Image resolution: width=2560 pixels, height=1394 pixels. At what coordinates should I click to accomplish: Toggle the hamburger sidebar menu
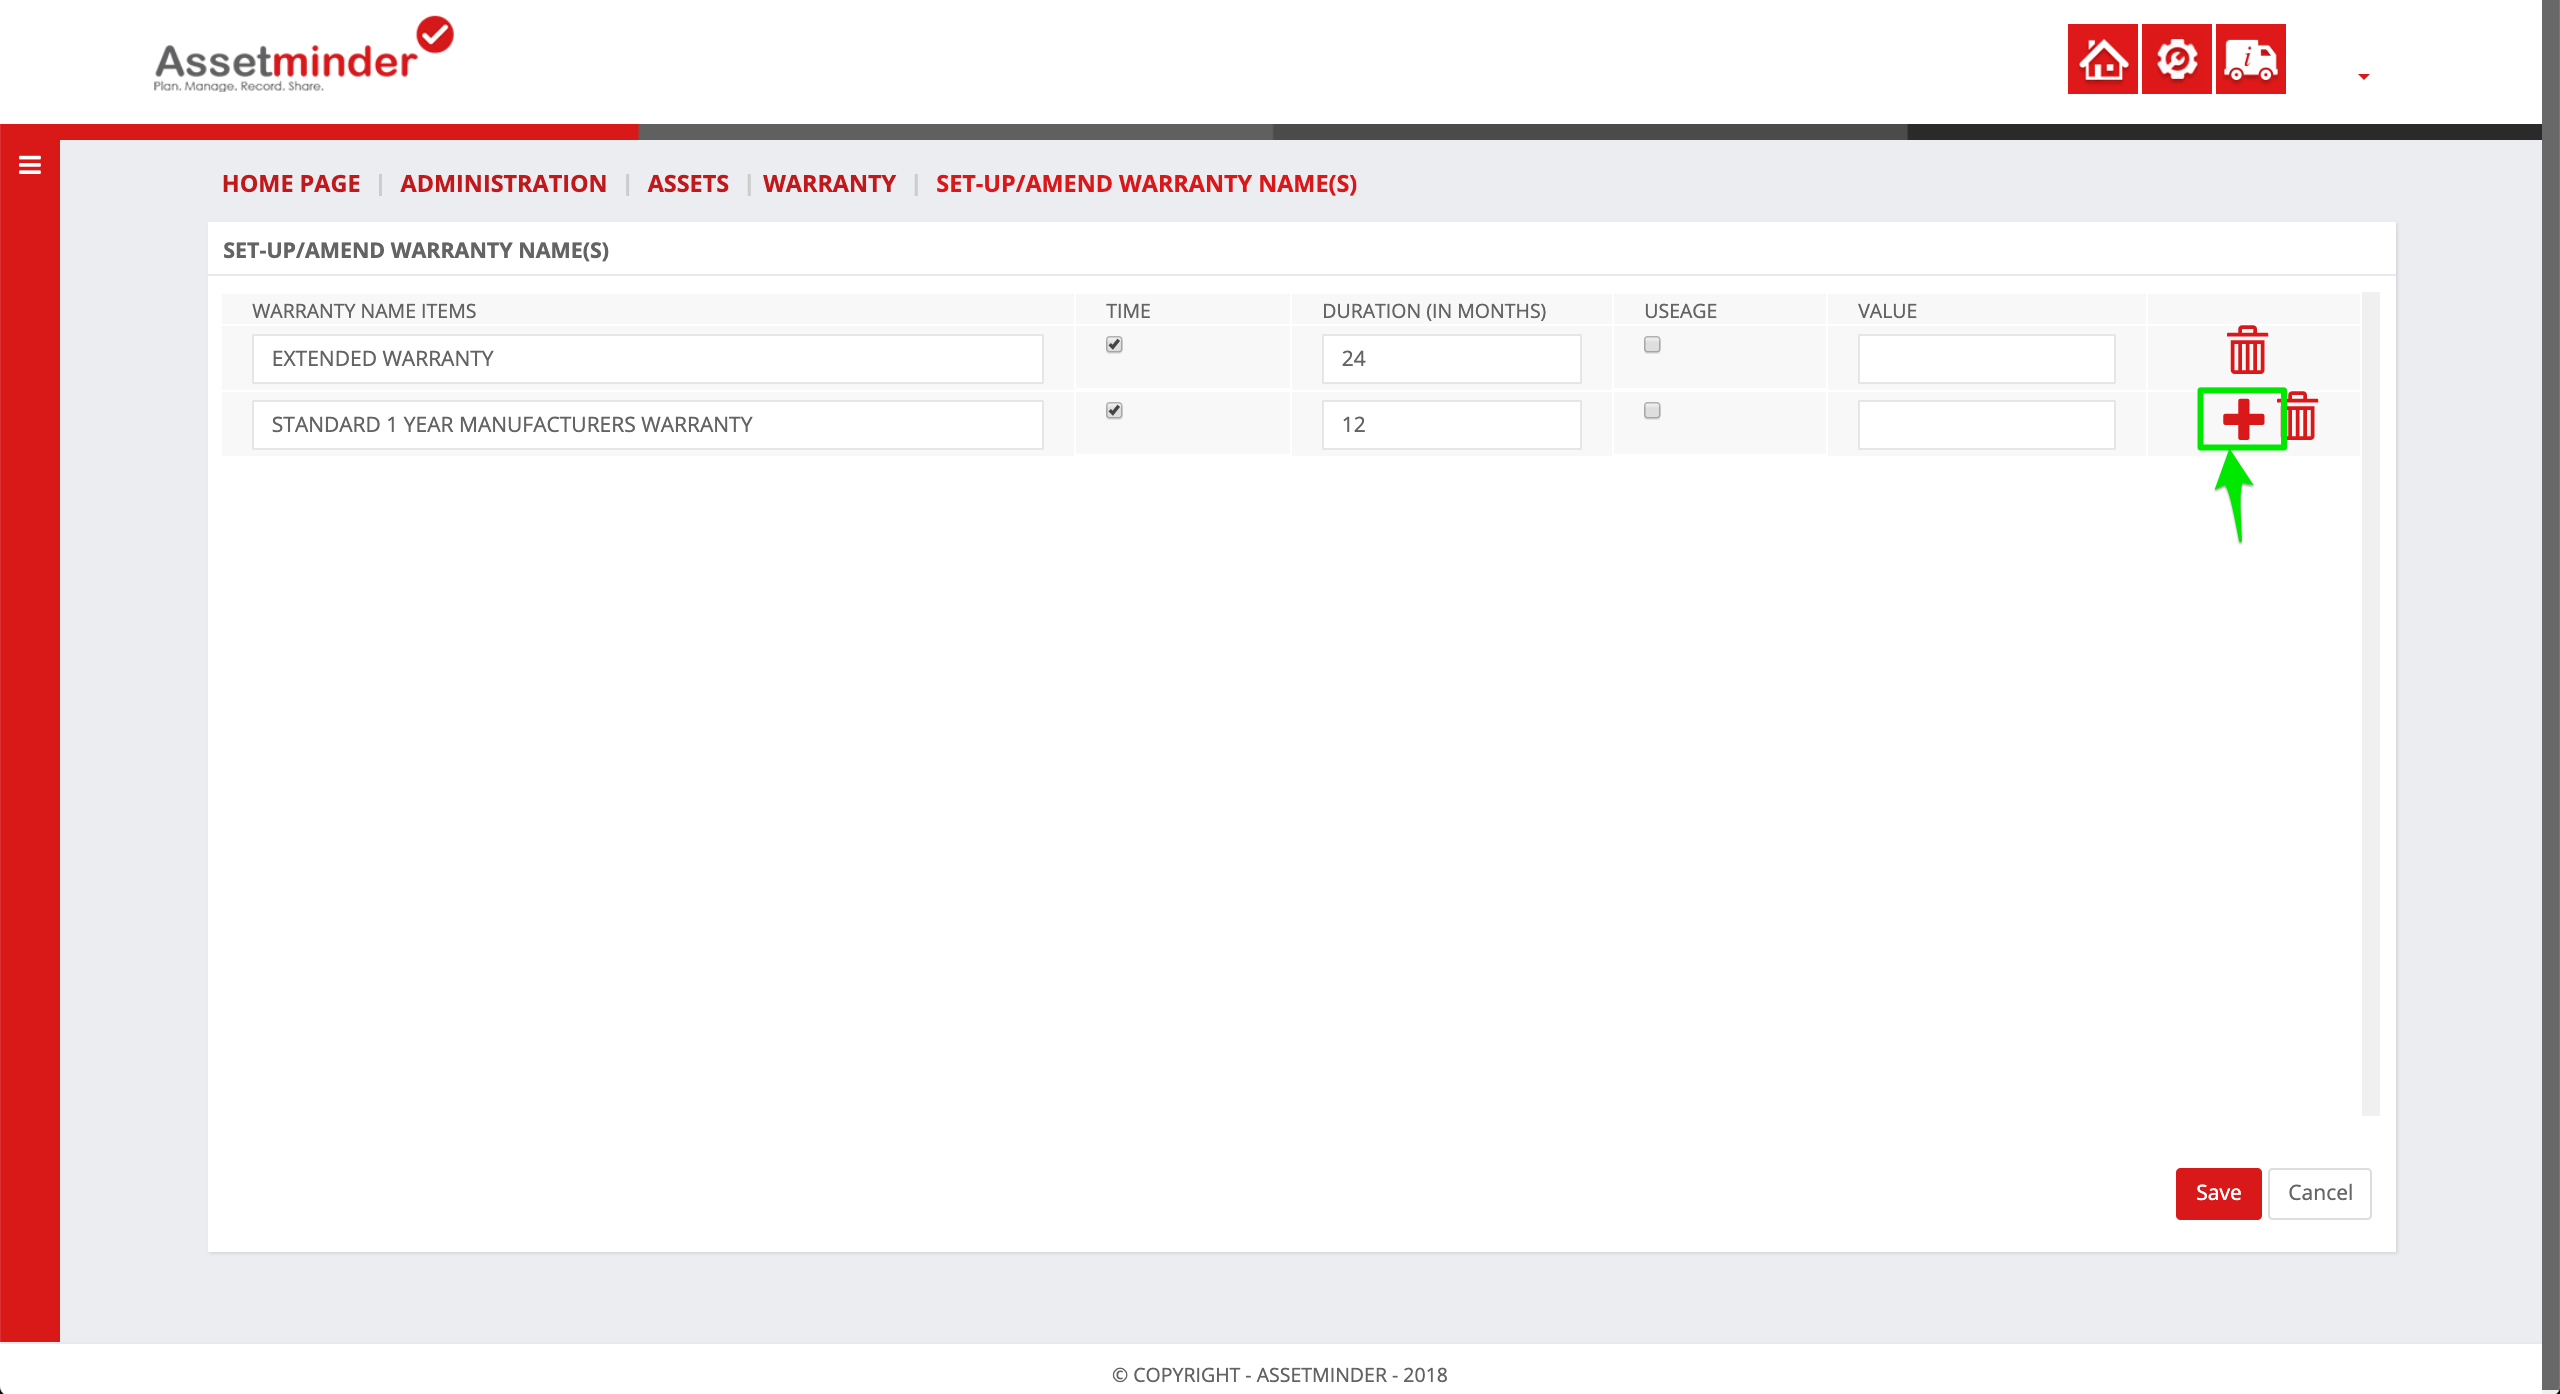point(30,165)
